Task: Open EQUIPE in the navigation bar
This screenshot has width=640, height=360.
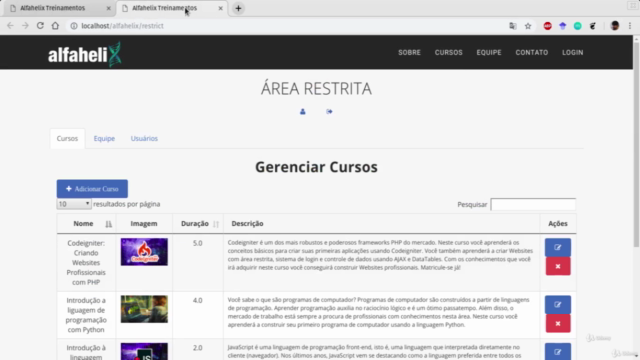Action: point(489,52)
